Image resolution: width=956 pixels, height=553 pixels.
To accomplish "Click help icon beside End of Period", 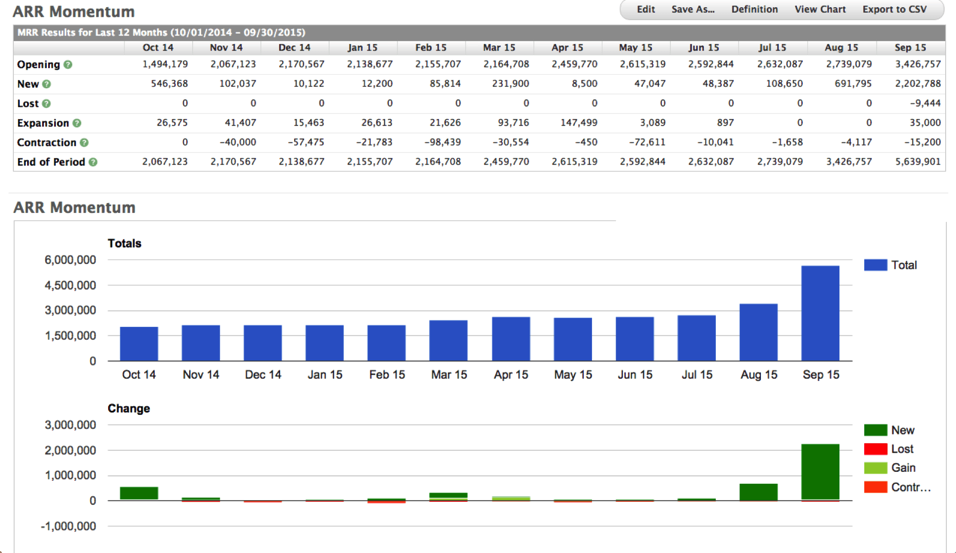I will pos(93,162).
